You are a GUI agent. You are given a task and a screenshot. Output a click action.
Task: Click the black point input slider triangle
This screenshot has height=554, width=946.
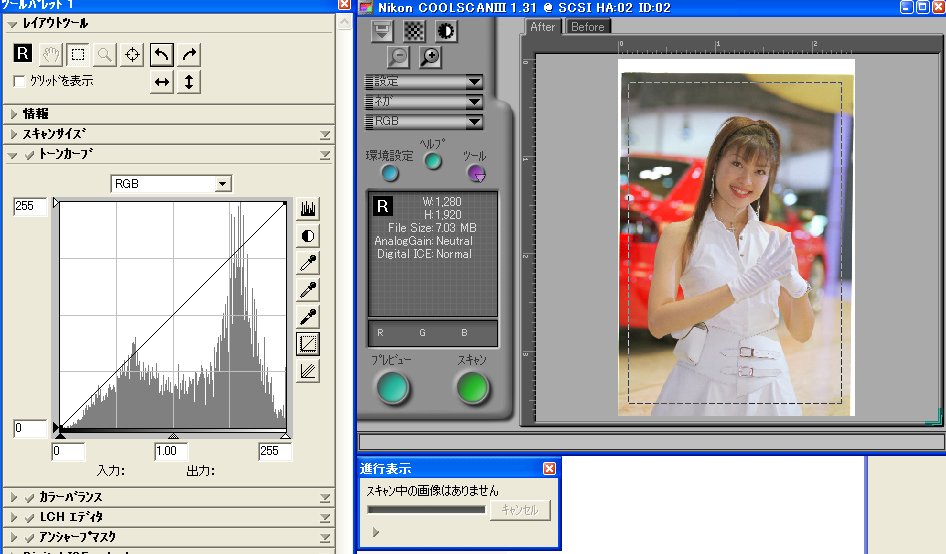click(60, 435)
